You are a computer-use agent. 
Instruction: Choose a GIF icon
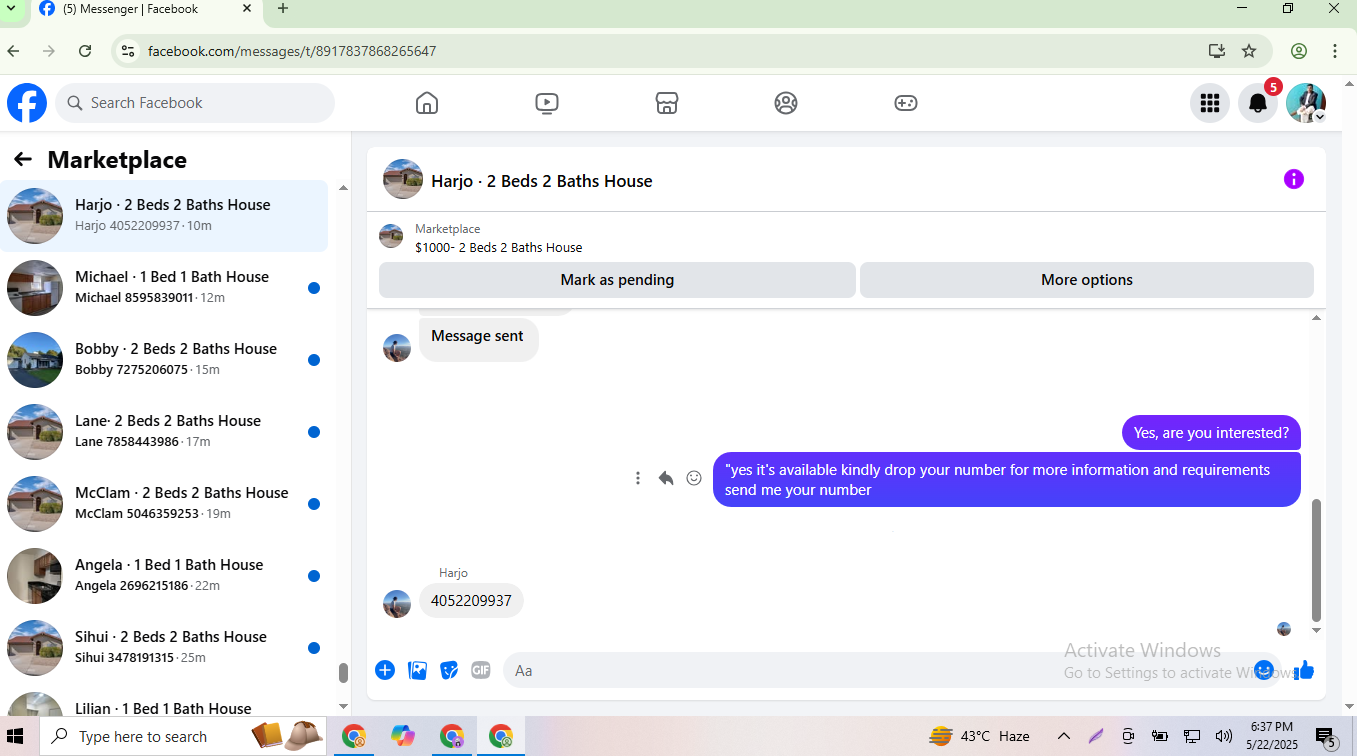click(x=481, y=670)
